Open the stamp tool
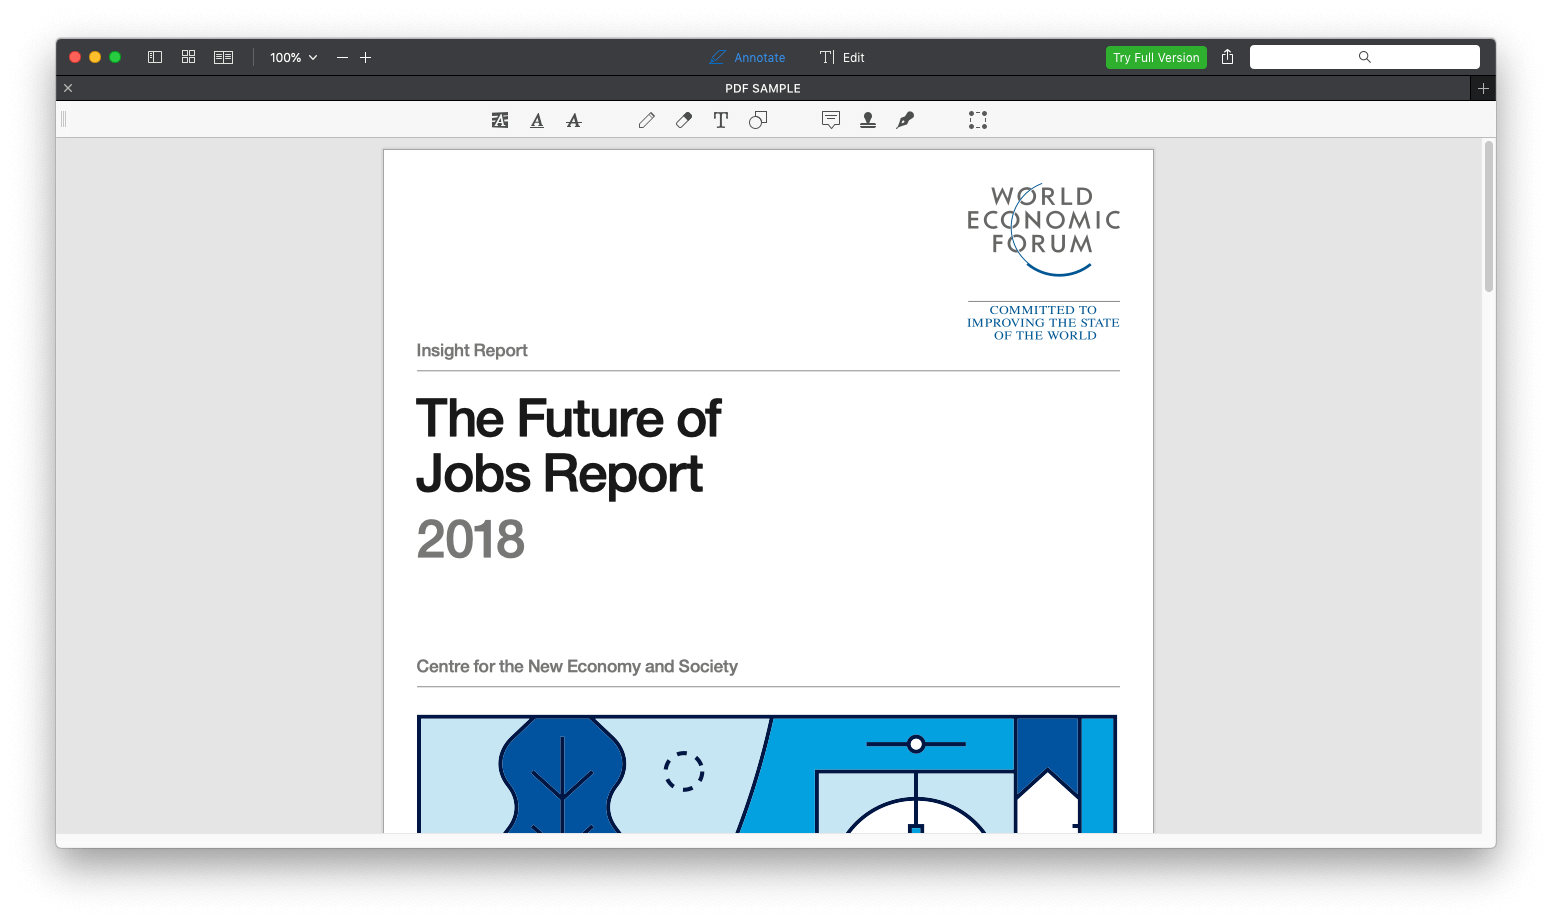Image resolution: width=1552 pixels, height=922 pixels. pyautogui.click(x=867, y=120)
